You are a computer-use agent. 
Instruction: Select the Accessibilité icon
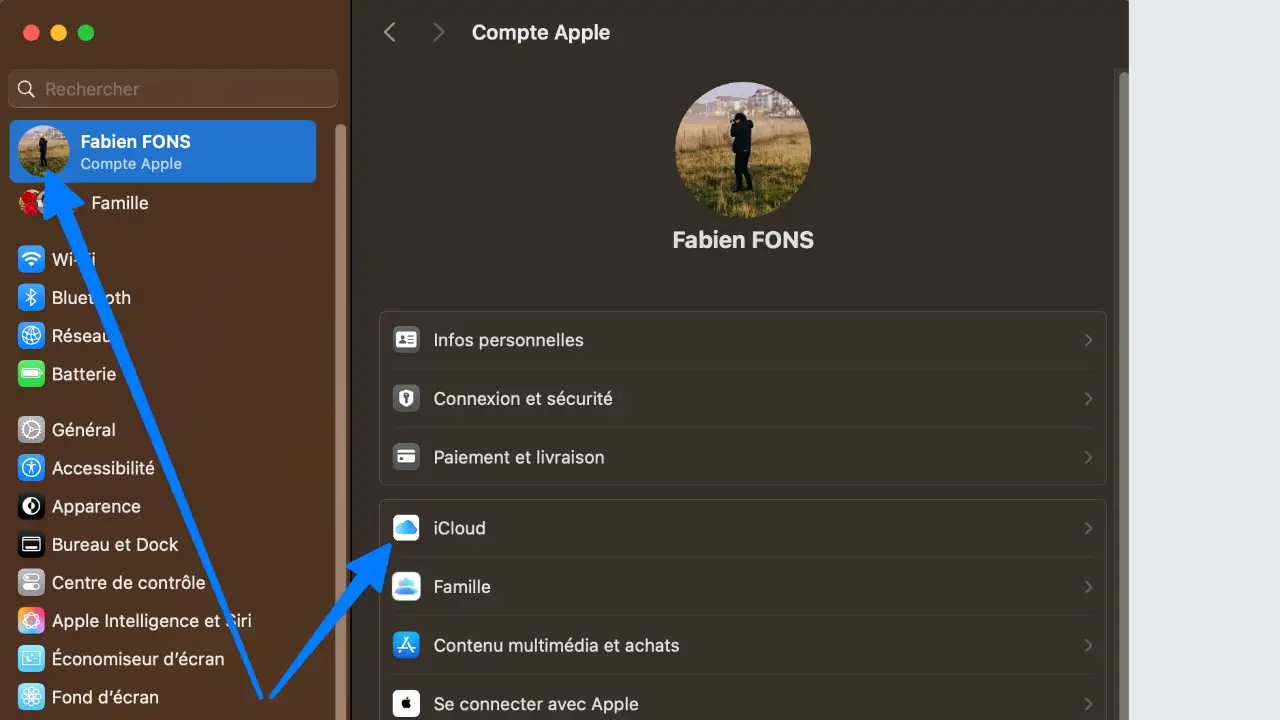(32, 468)
